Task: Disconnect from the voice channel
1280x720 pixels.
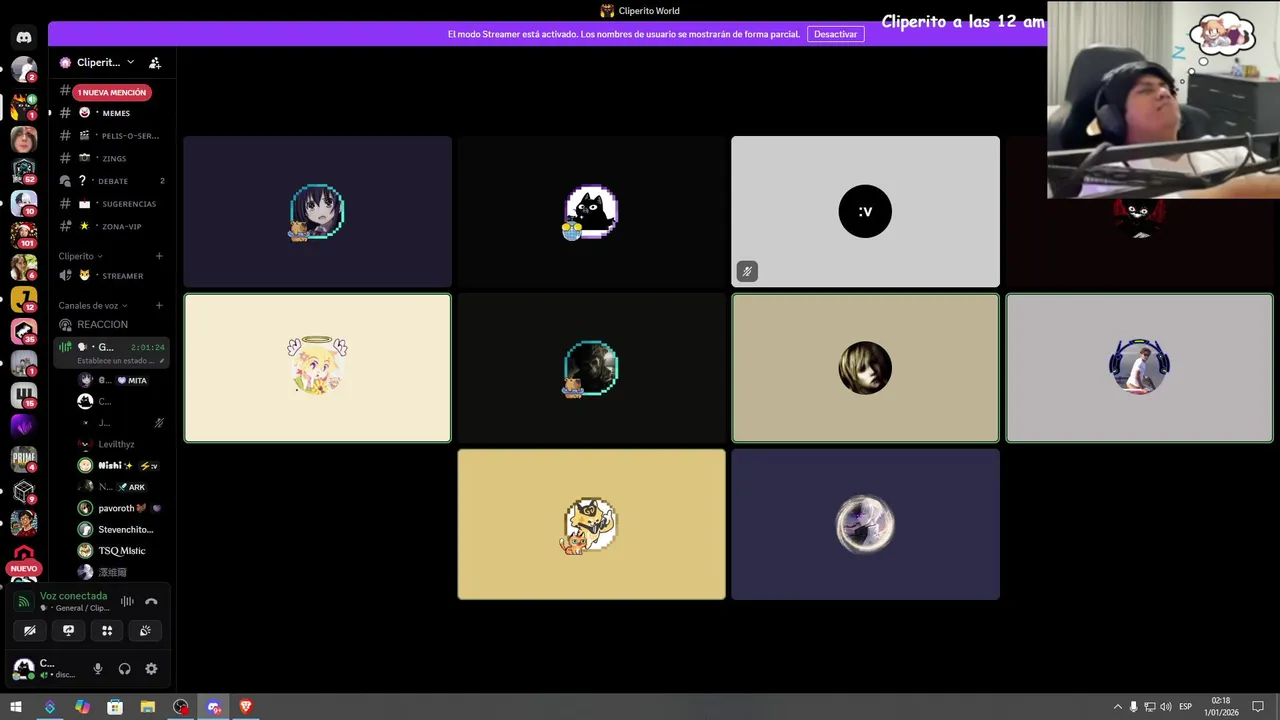Action: click(151, 601)
